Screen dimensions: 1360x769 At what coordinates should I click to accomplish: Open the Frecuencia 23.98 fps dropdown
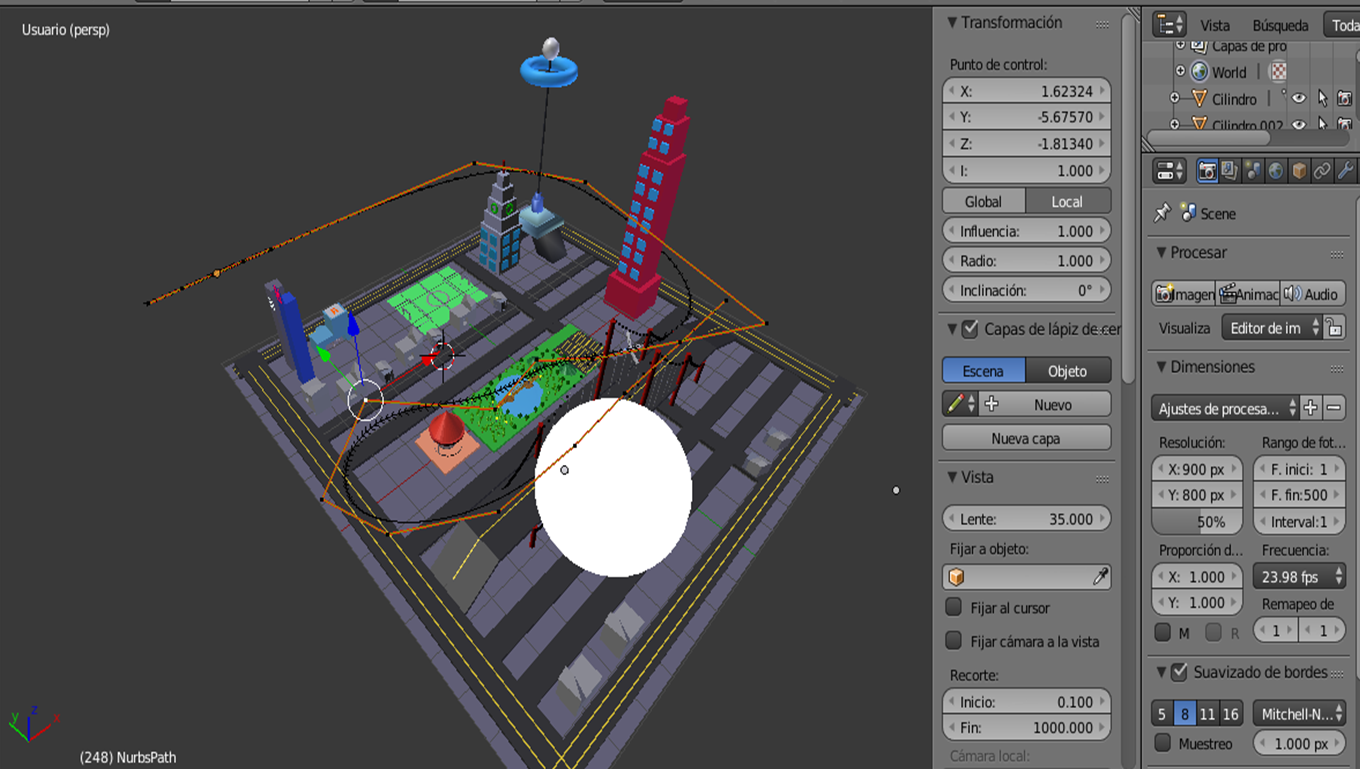(1298, 577)
